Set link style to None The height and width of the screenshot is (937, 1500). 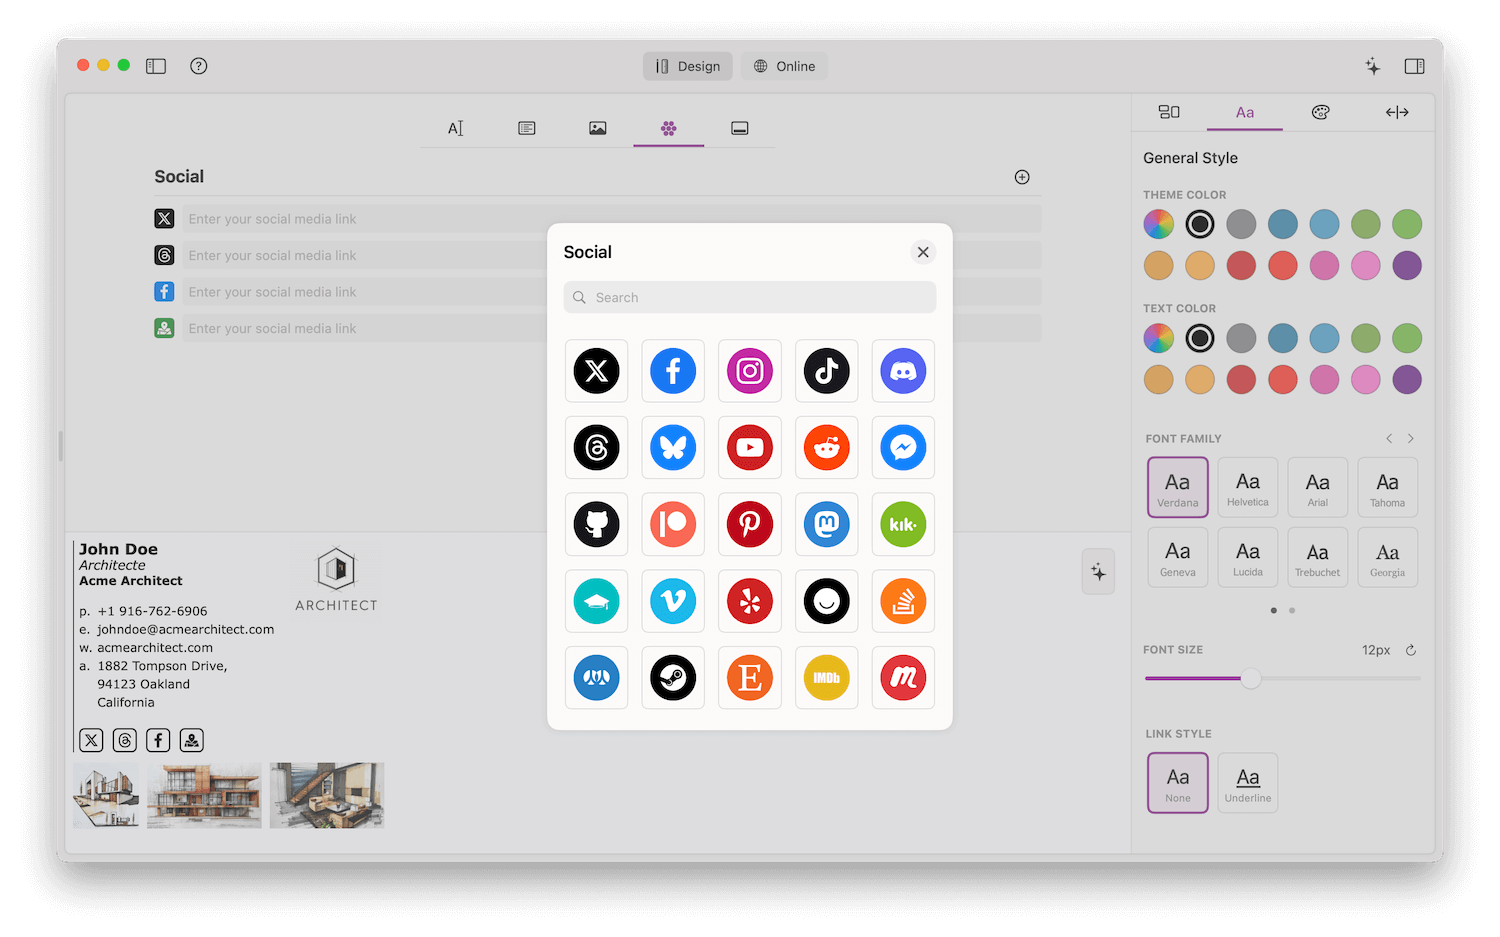(x=1178, y=783)
